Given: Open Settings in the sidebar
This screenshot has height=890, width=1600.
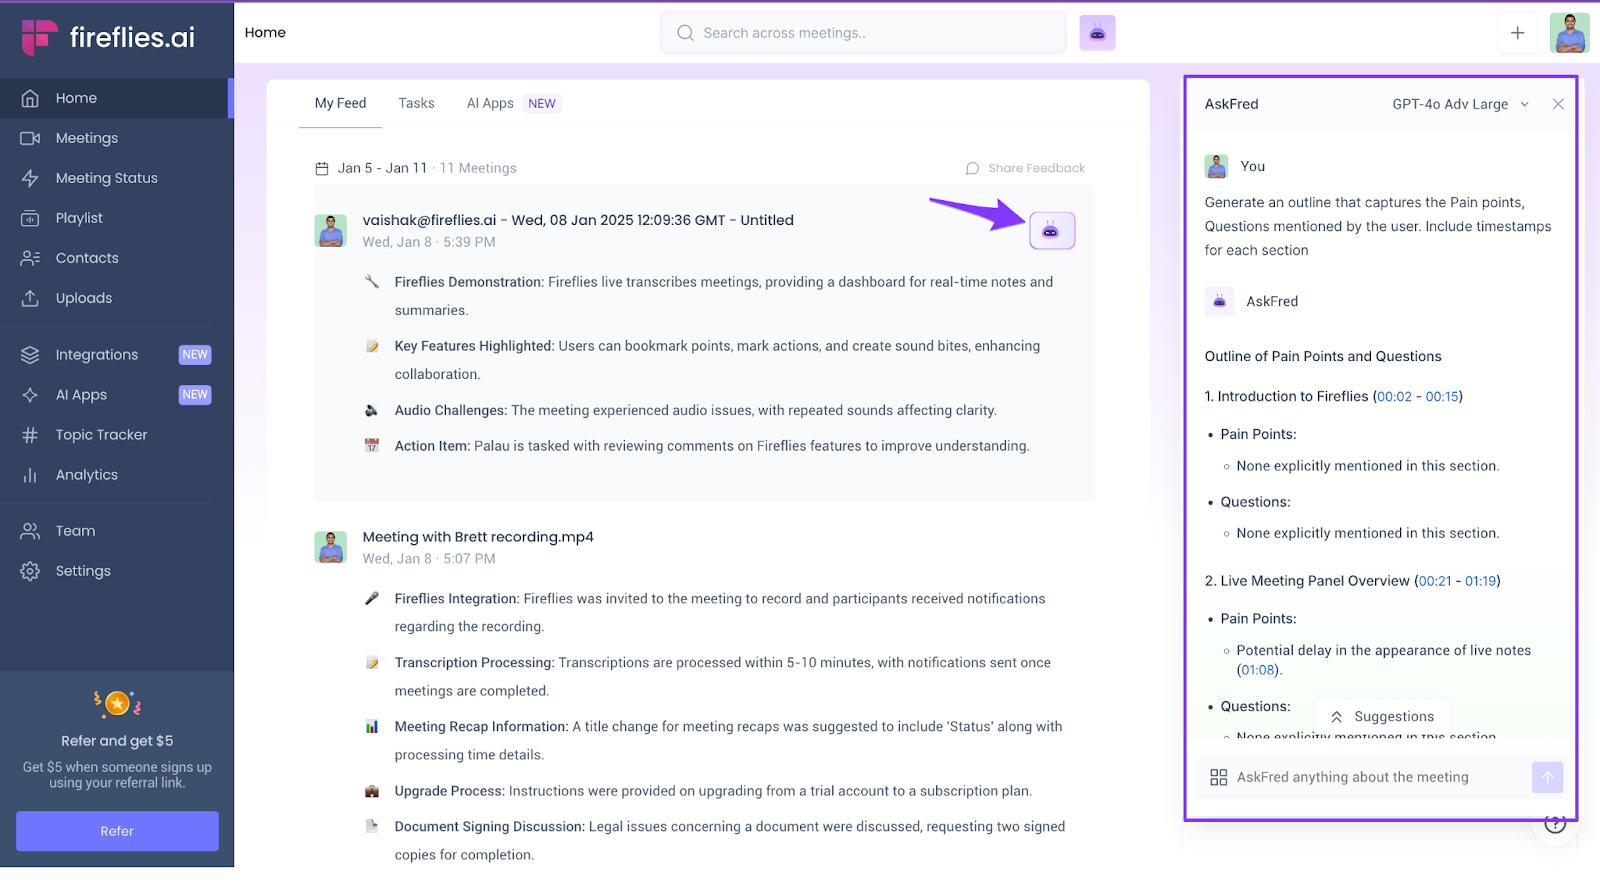Looking at the screenshot, I should [116, 571].
